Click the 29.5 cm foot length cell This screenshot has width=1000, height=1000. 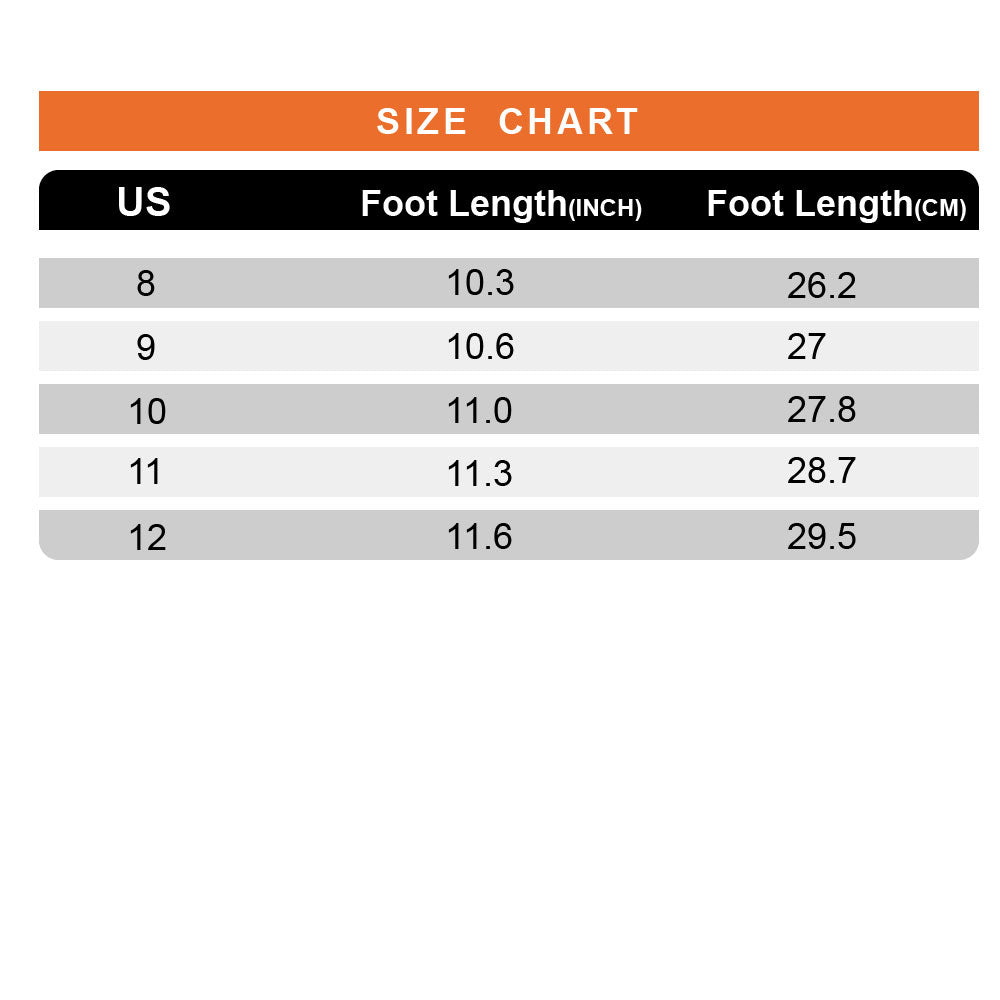(821, 537)
